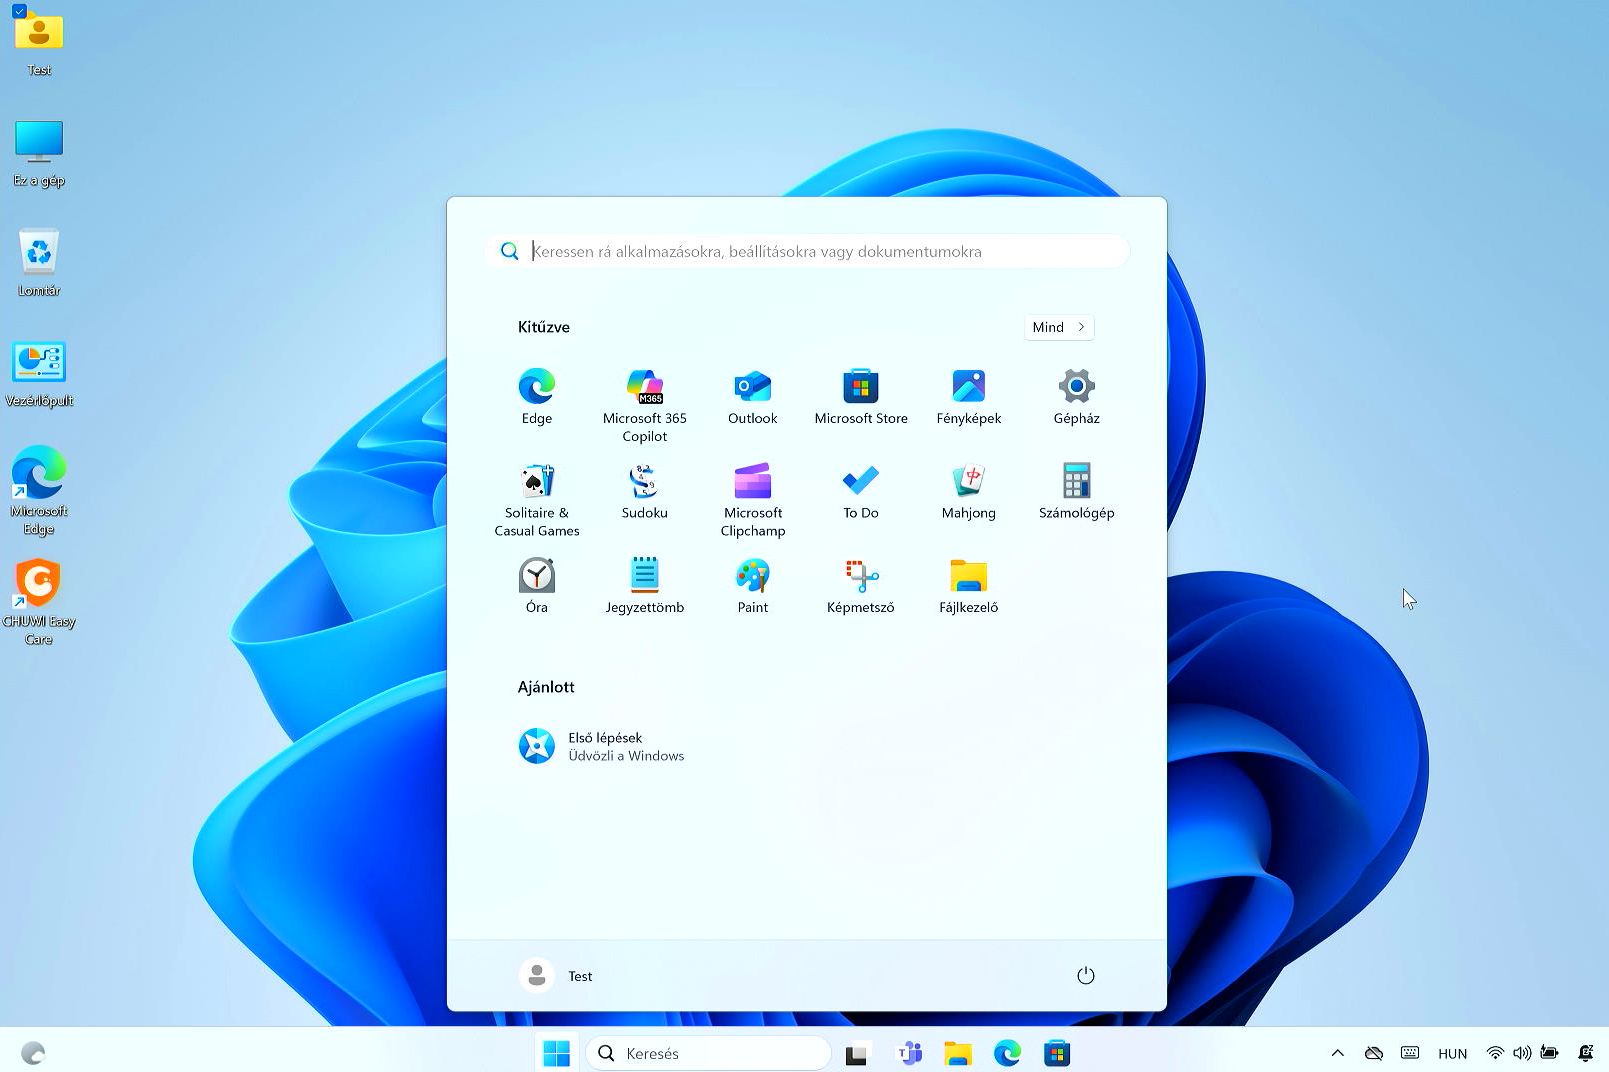Open Számológép calculator app
This screenshot has height=1072, width=1609.
tap(1076, 482)
